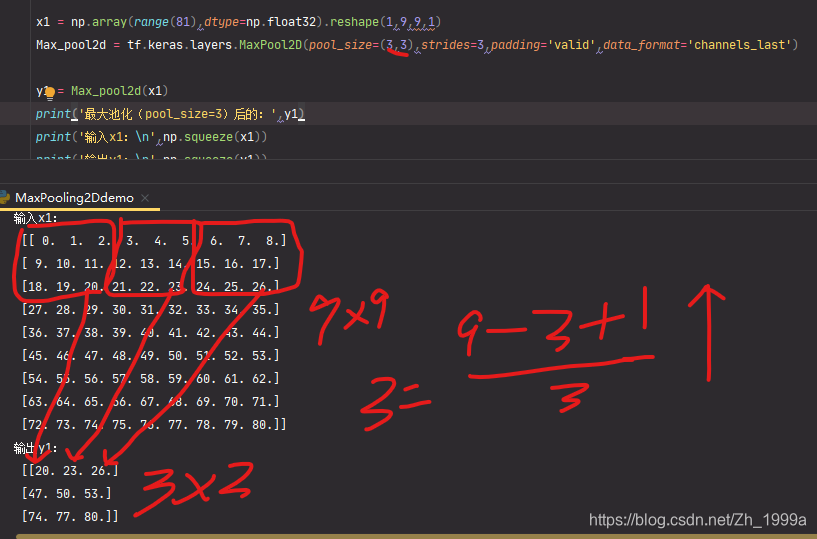Click output row [74. 77. 80.]]
Viewport: 817px width, 539px height.
pyautogui.click(x=70, y=517)
